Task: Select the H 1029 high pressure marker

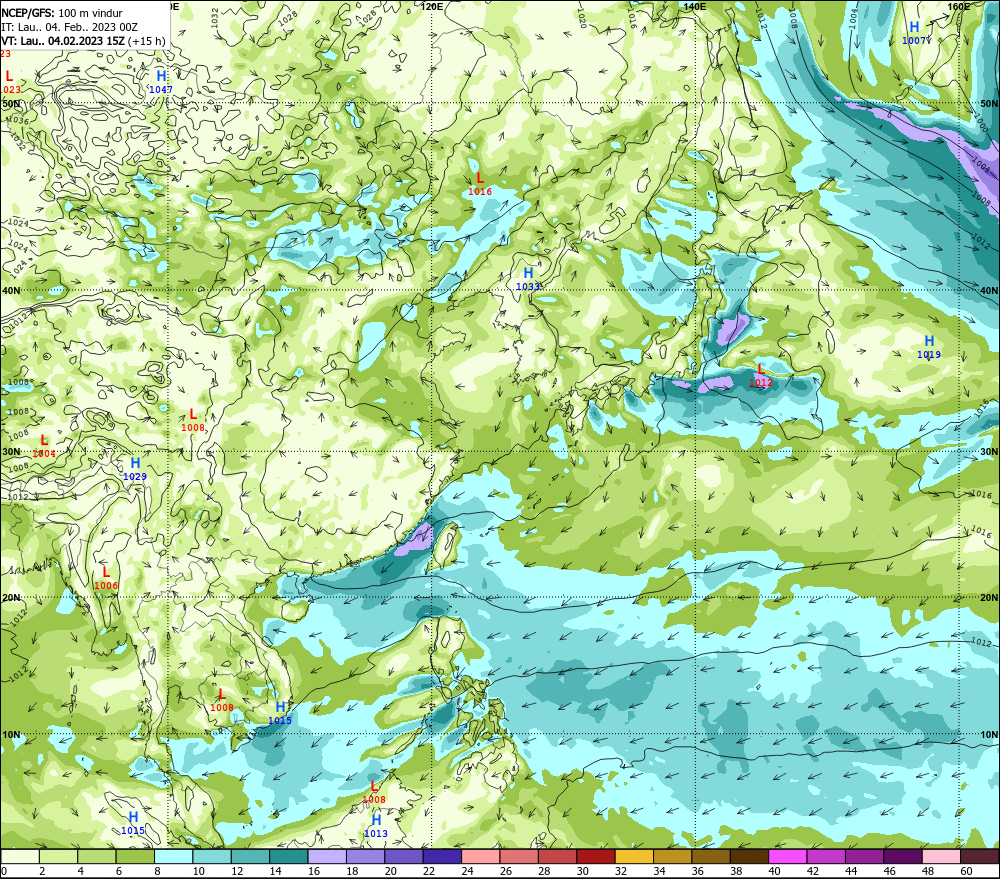Action: (135, 469)
